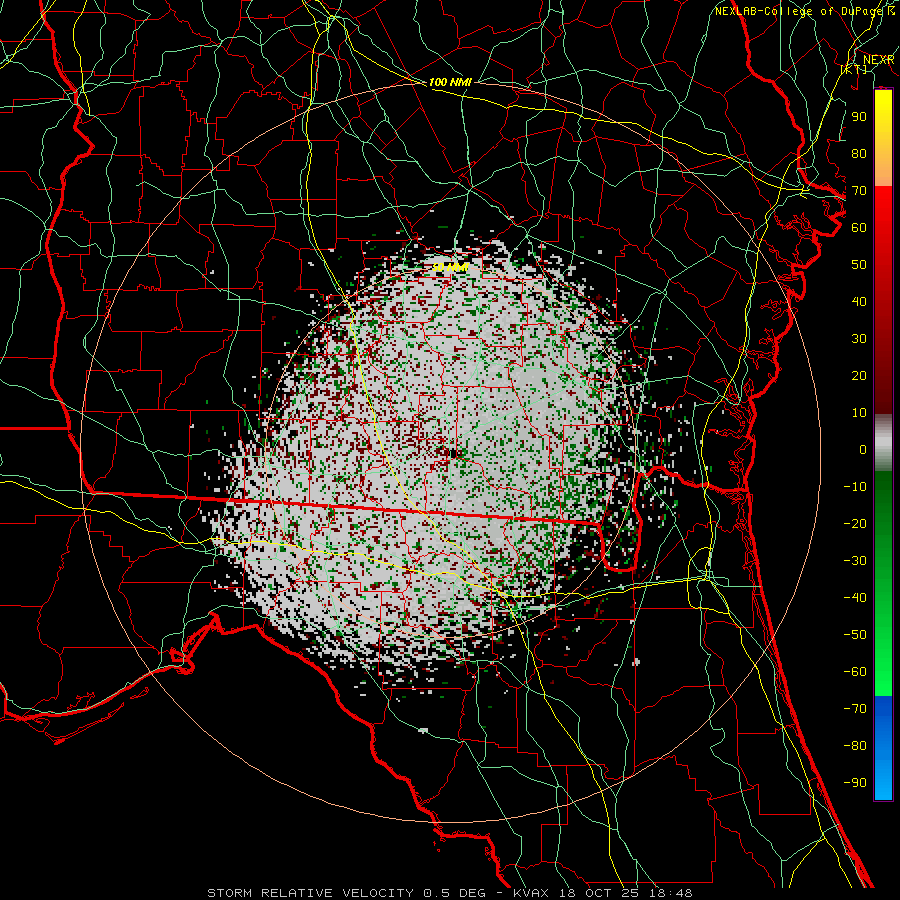Select the -40 knot scale label
Viewport: 900px width, 900px height.
(855, 598)
